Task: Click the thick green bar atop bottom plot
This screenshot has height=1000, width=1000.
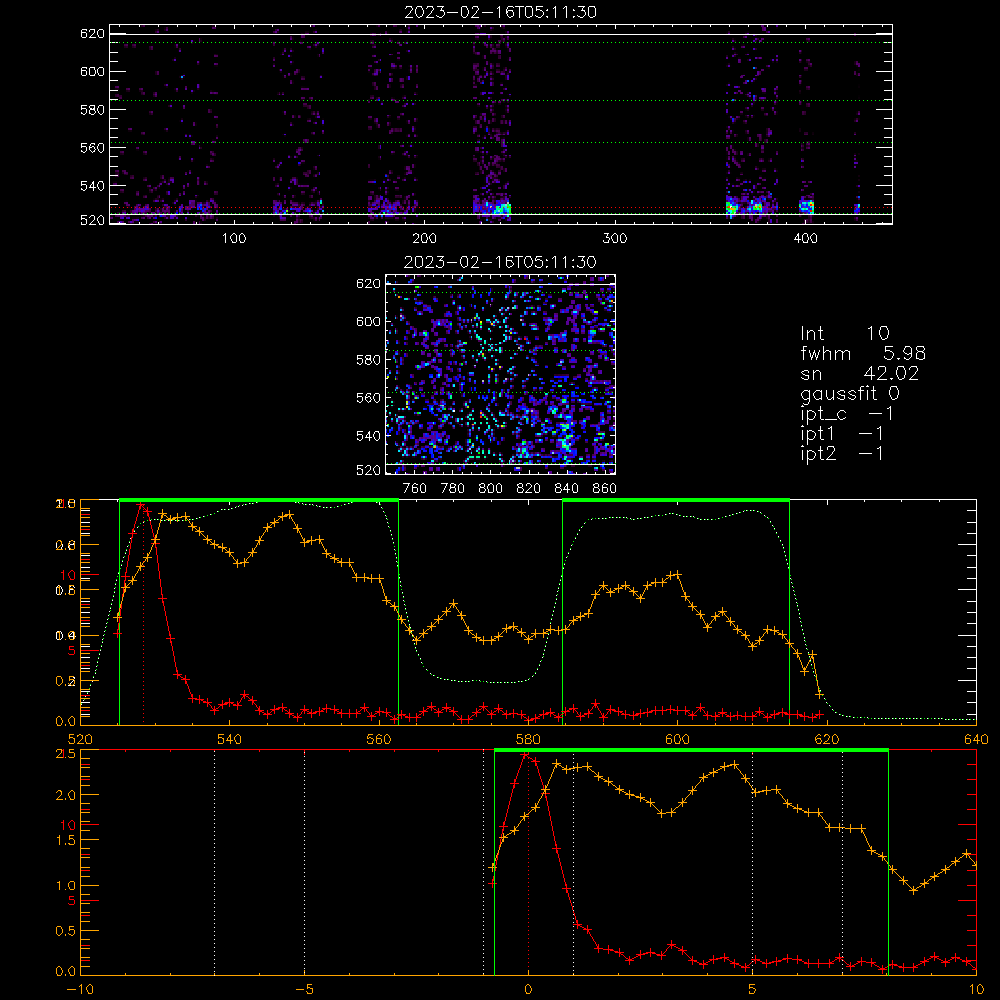Action: [x=691, y=750]
